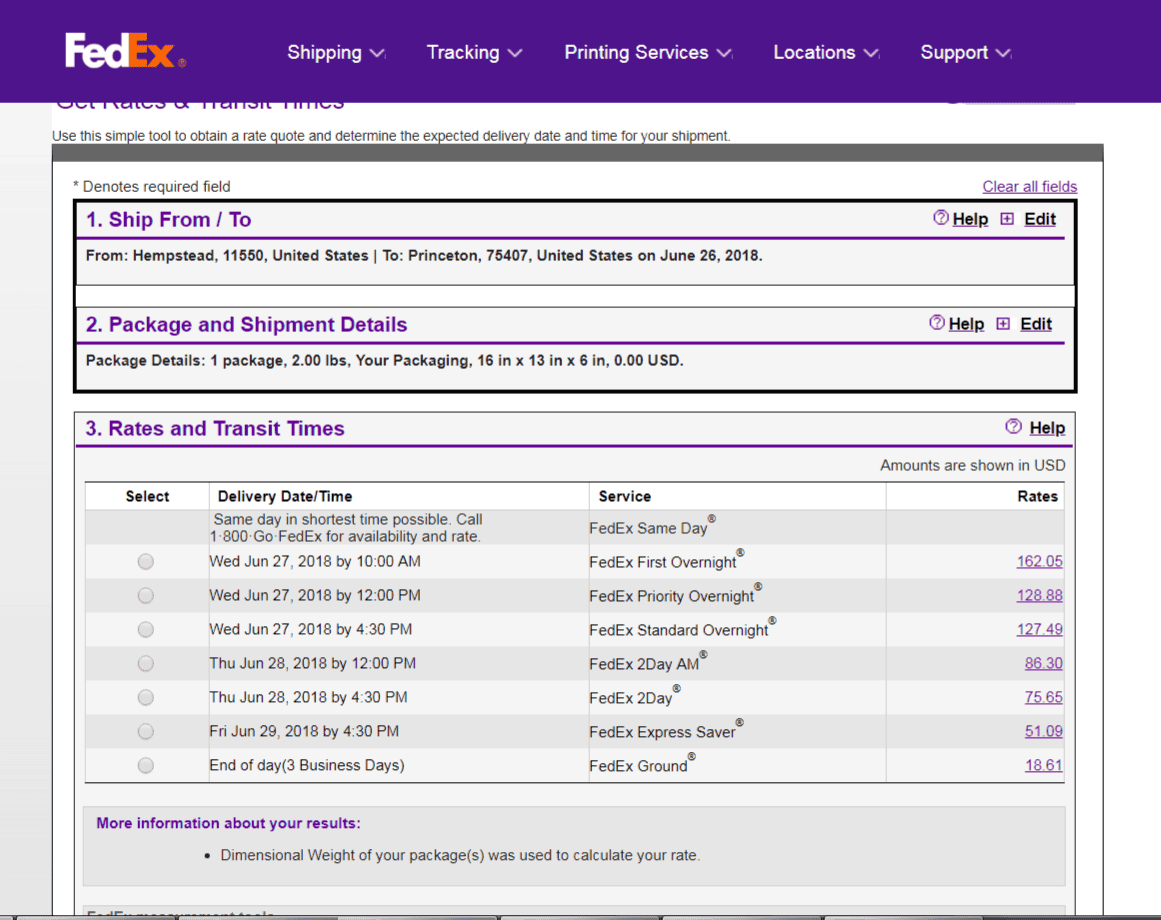Expand the Shipping dropdown chevron
The height and width of the screenshot is (920, 1161).
pyautogui.click(x=377, y=53)
